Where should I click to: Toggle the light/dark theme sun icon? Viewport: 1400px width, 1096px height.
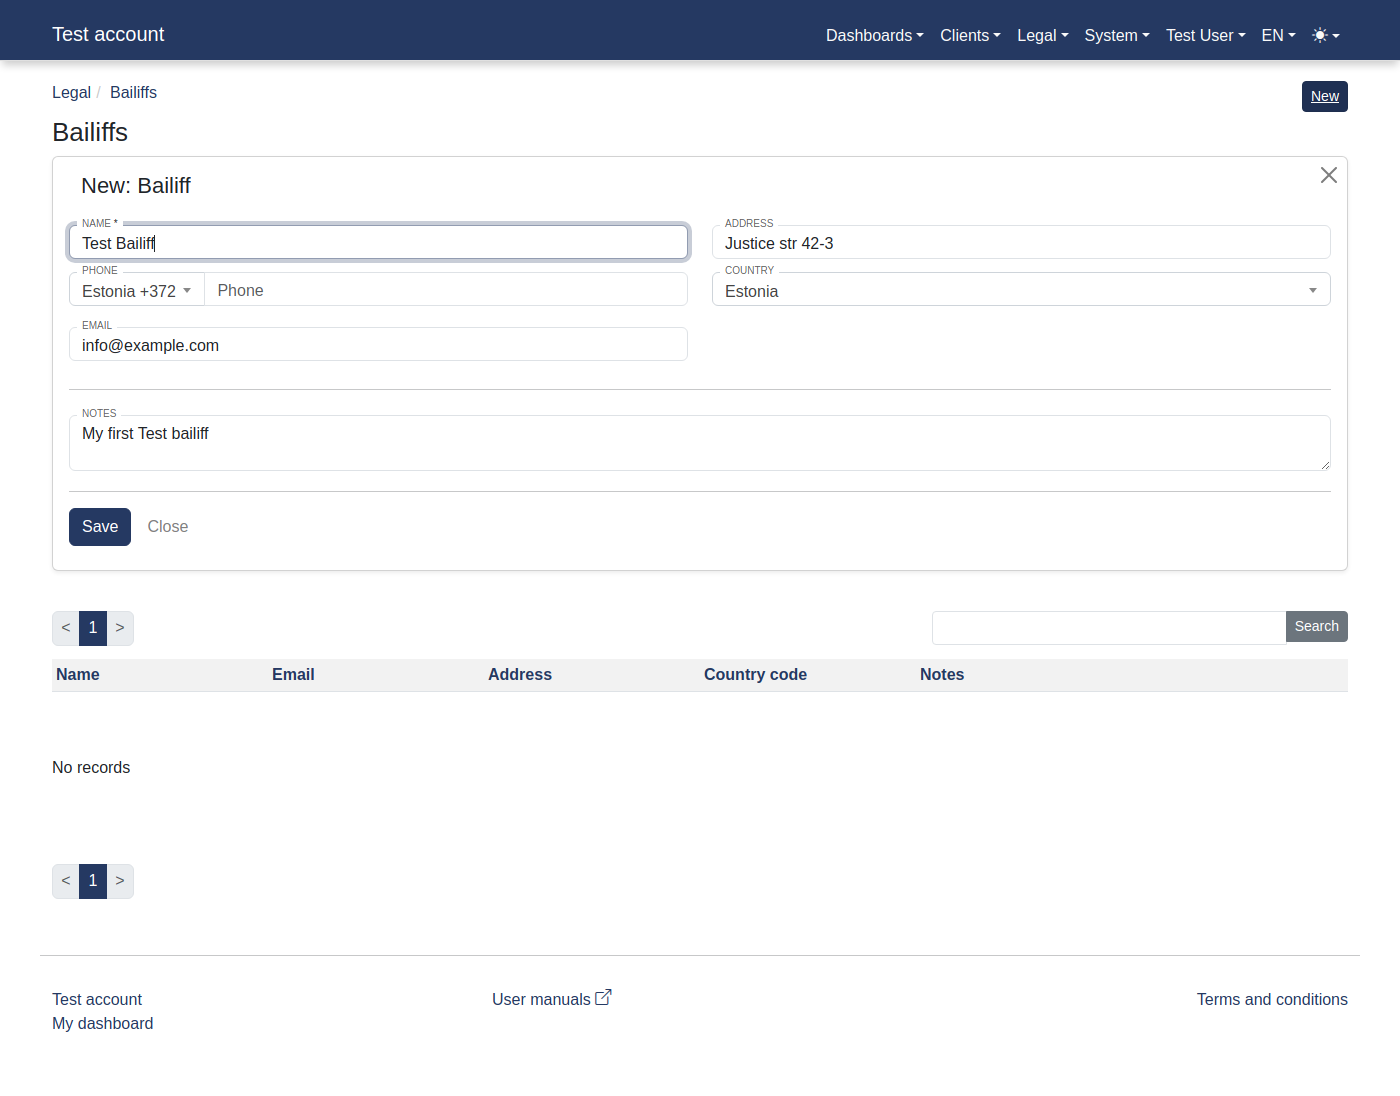(1318, 34)
